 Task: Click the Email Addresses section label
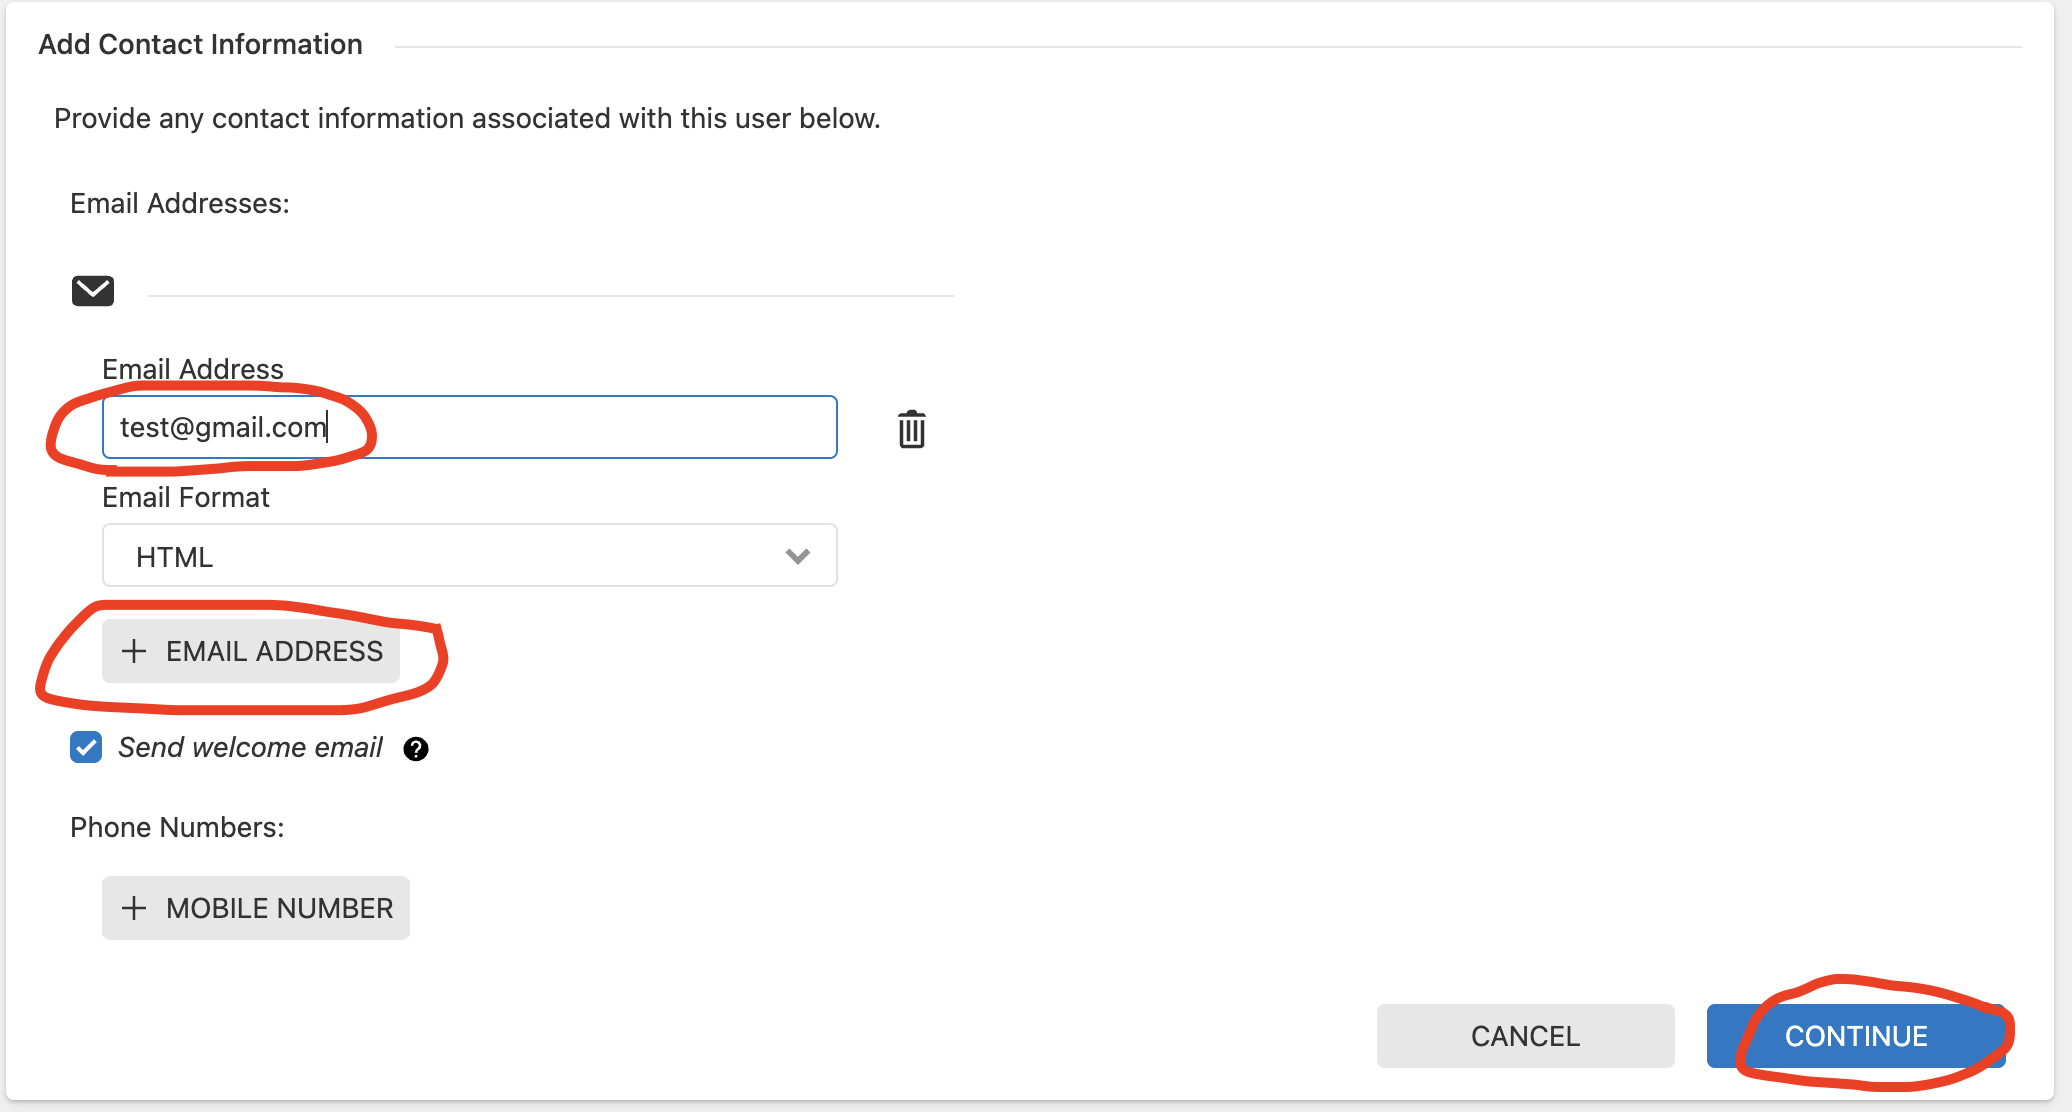[180, 204]
